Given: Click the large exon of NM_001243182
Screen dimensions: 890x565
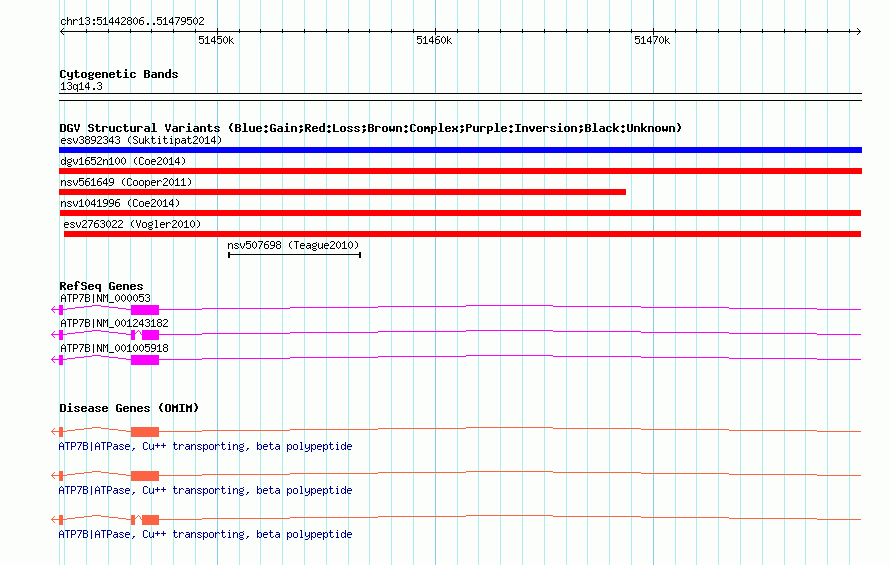Looking at the screenshot, I should click(x=150, y=334).
